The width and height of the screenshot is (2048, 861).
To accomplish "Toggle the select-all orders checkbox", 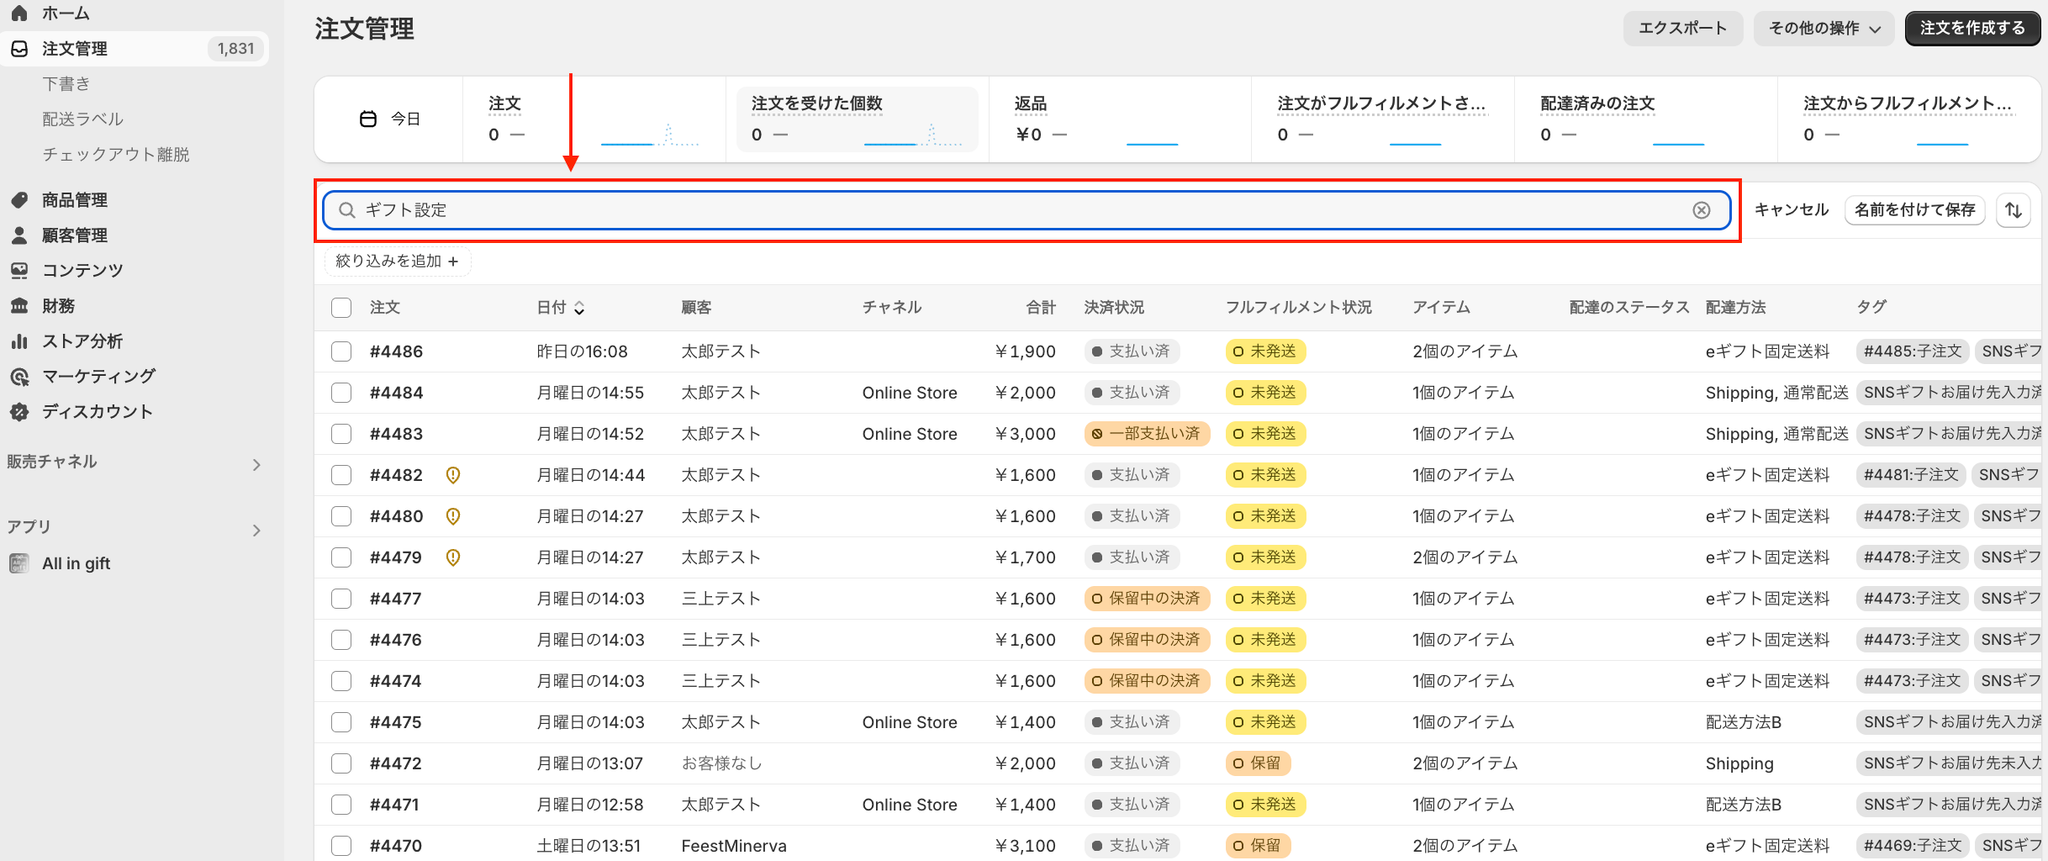I will [341, 308].
